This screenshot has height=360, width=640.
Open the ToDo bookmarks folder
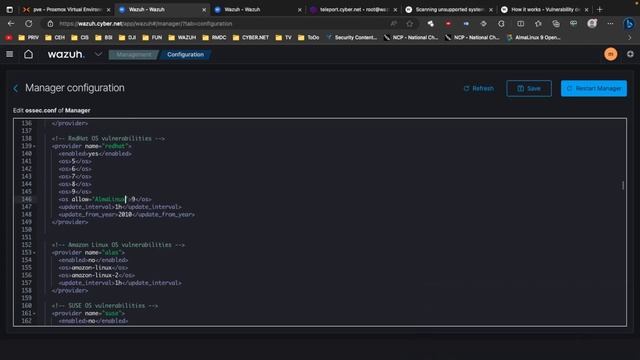309,38
